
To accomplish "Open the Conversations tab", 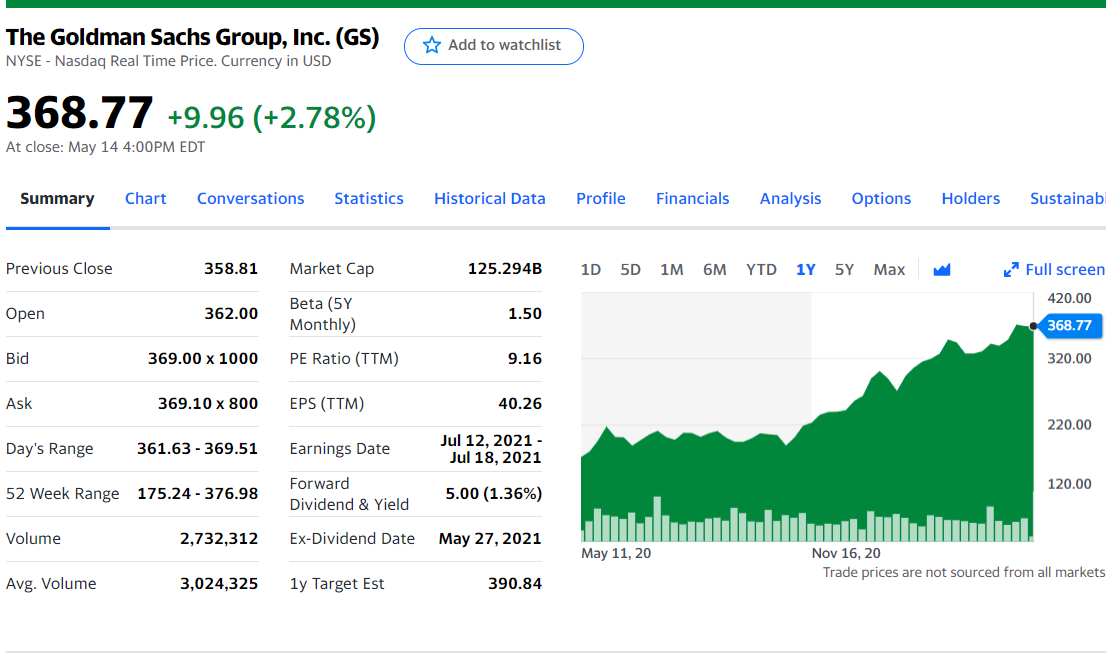I will tap(250, 198).
